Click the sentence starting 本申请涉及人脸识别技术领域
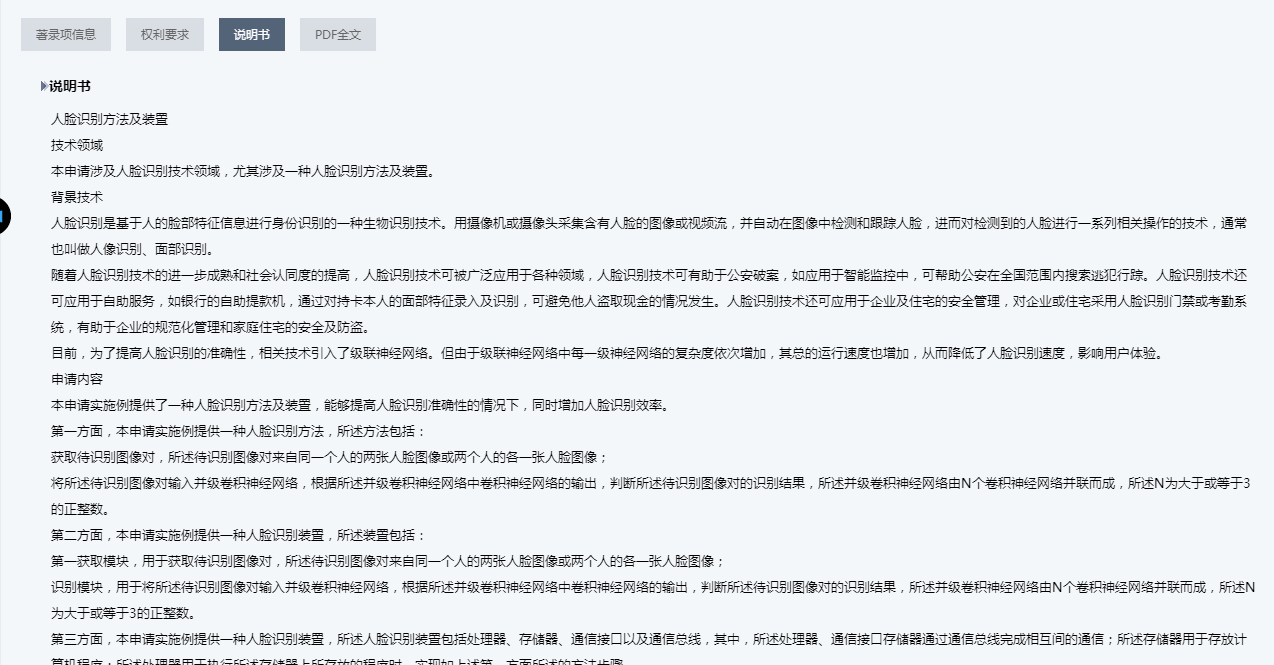This screenshot has width=1274, height=665. 243,171
